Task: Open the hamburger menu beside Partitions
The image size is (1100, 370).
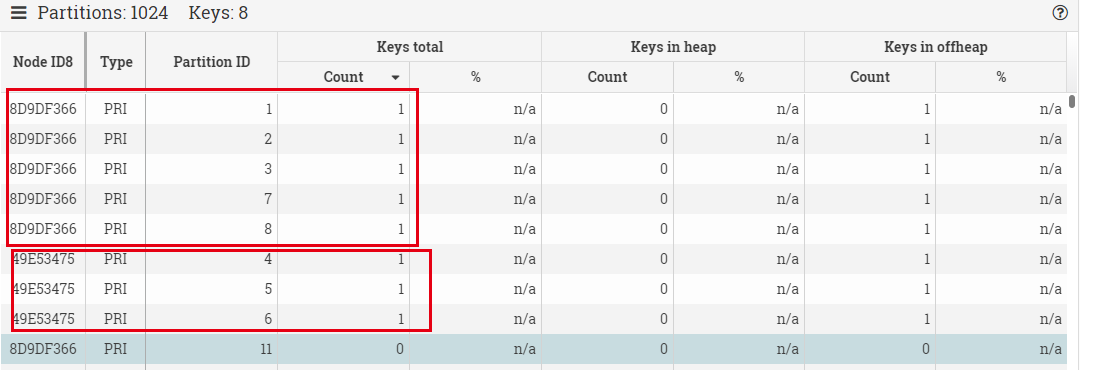Action: click(19, 13)
